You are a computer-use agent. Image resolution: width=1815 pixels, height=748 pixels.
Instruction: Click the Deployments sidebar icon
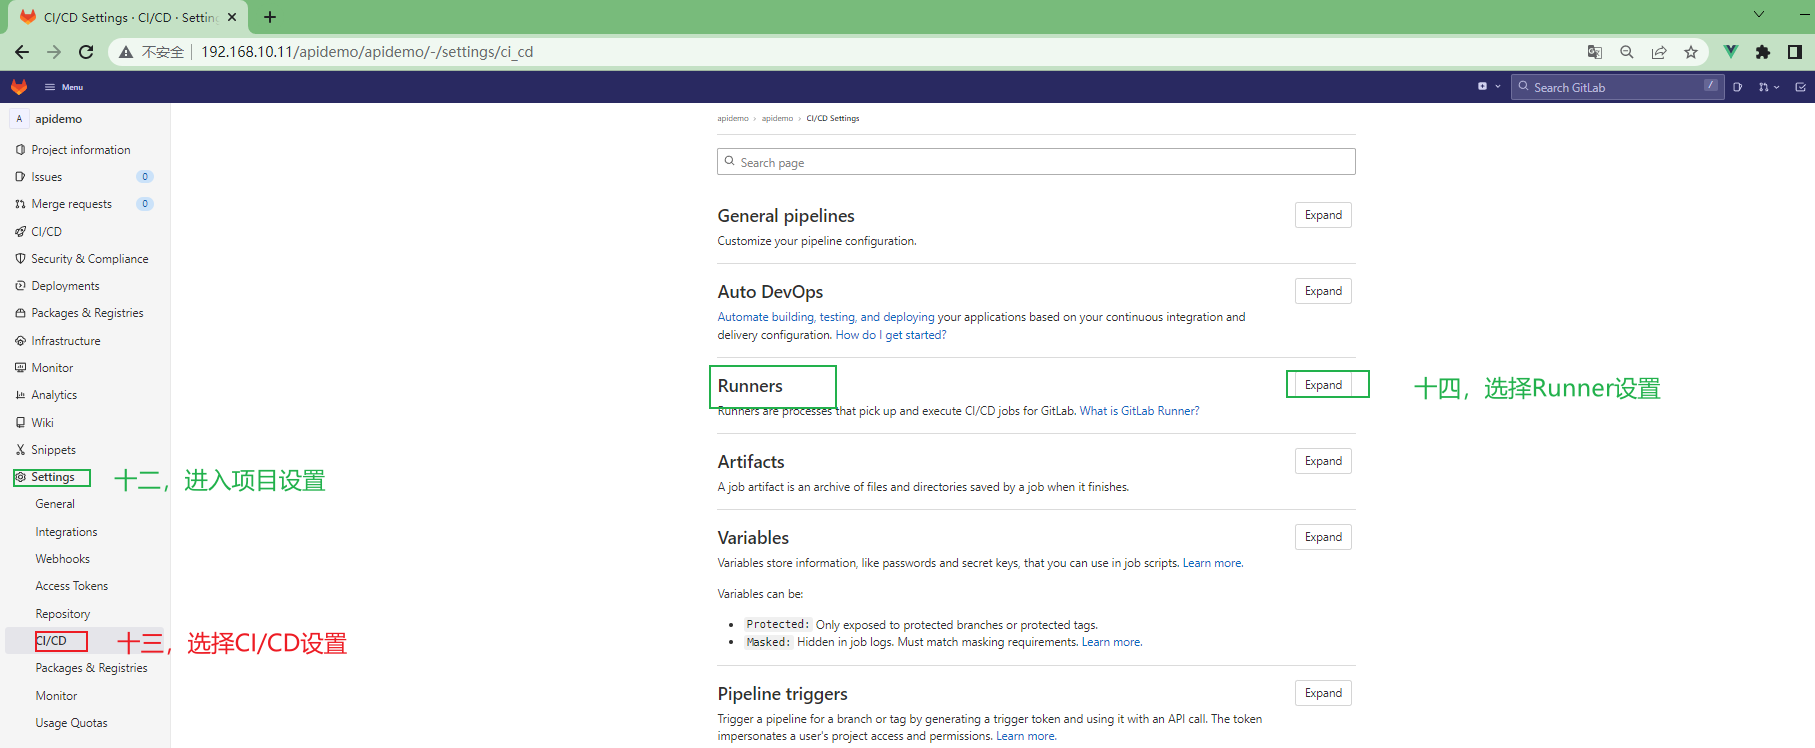[x=20, y=286]
